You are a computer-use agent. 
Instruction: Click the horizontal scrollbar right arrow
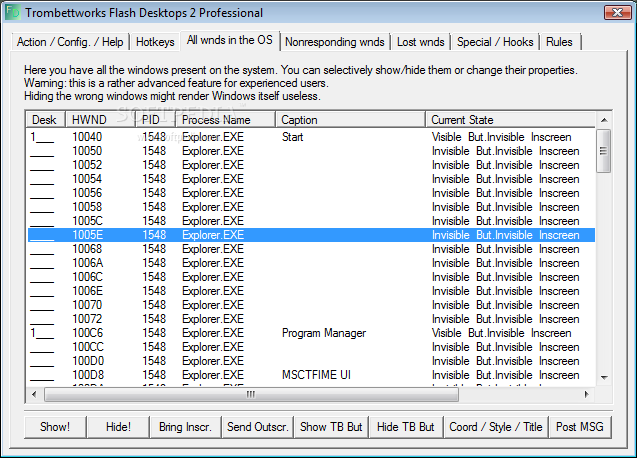tap(586, 394)
